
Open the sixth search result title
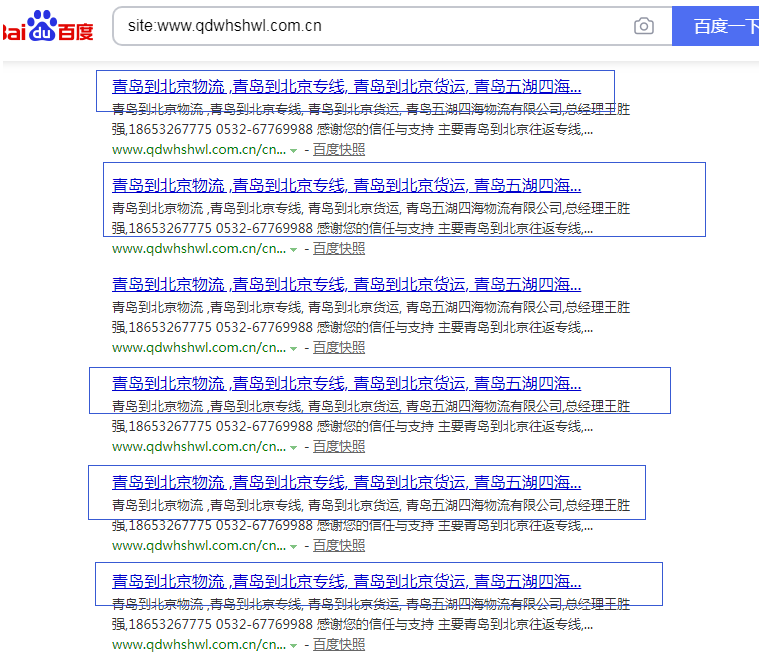[x=346, y=582]
